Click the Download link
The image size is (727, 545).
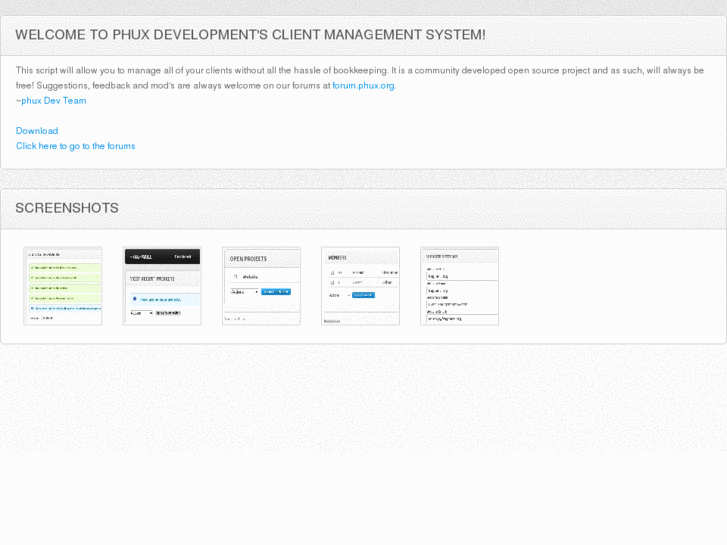tap(37, 131)
